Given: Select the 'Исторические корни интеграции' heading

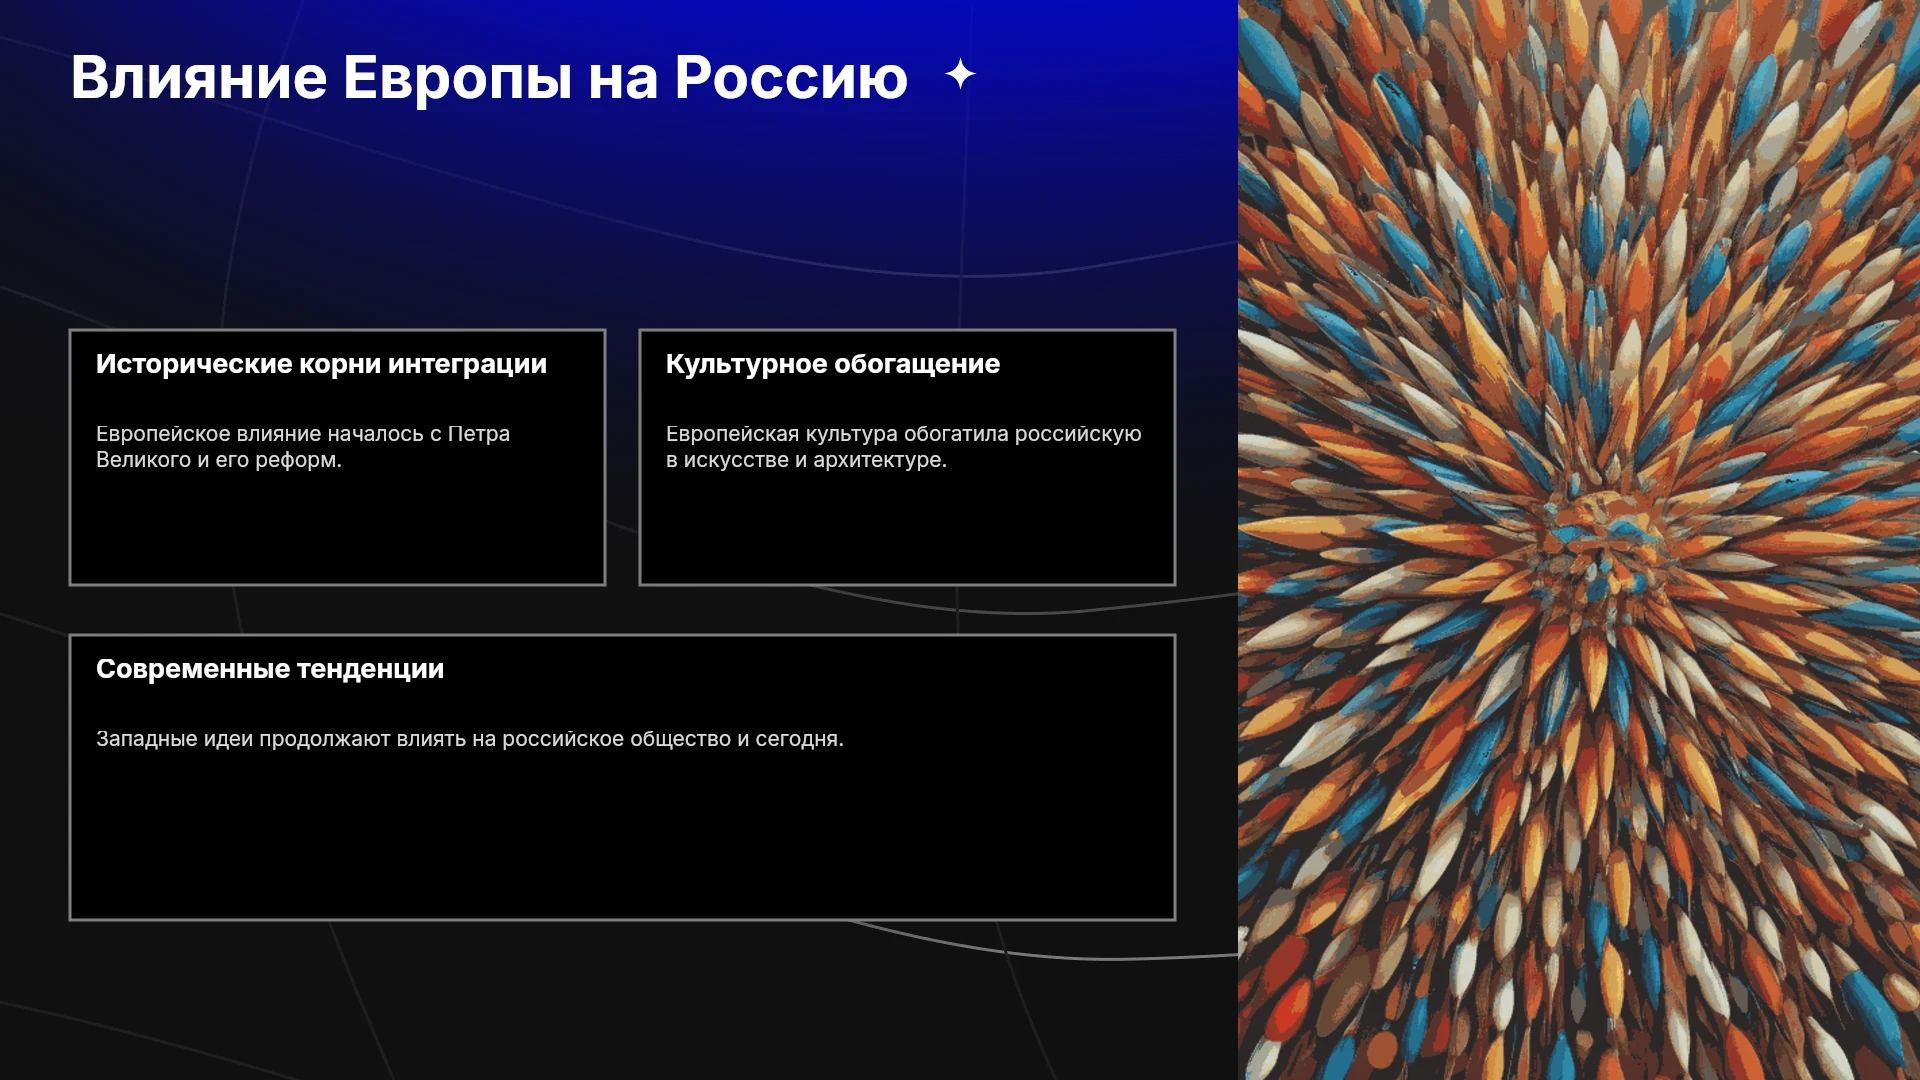Looking at the screenshot, I should click(x=321, y=364).
